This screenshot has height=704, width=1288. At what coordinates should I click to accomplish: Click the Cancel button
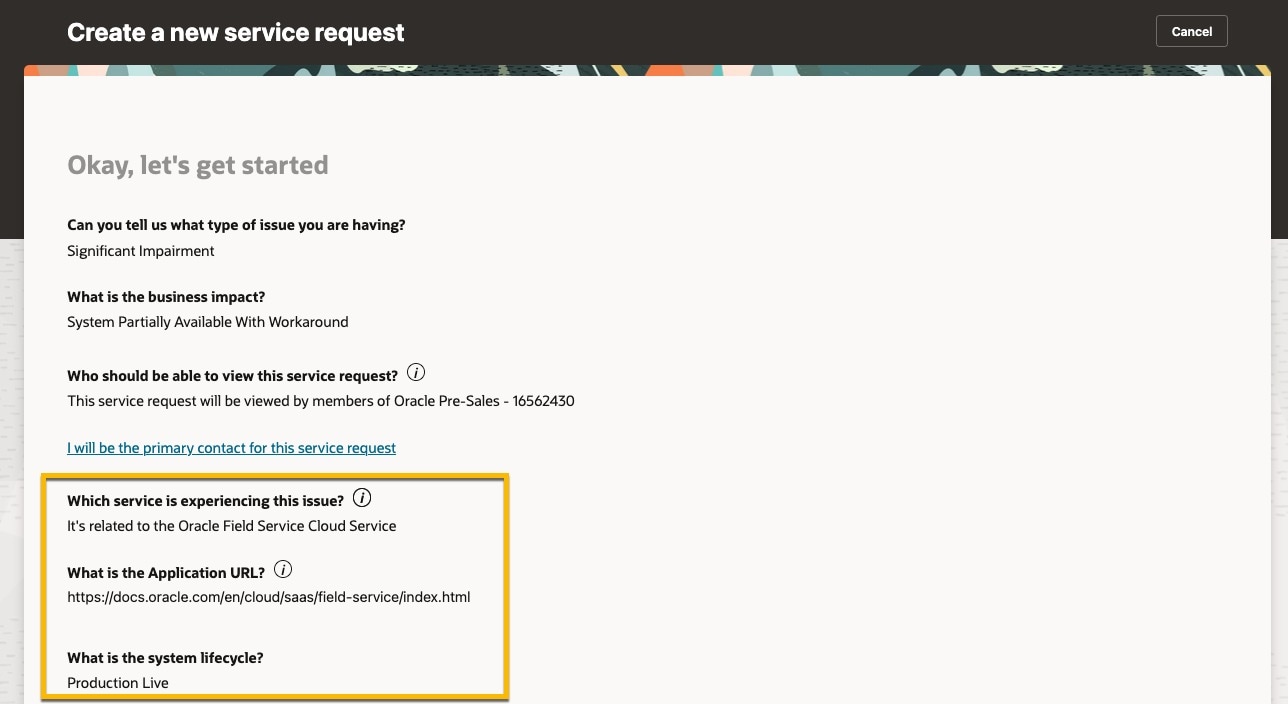[1191, 31]
